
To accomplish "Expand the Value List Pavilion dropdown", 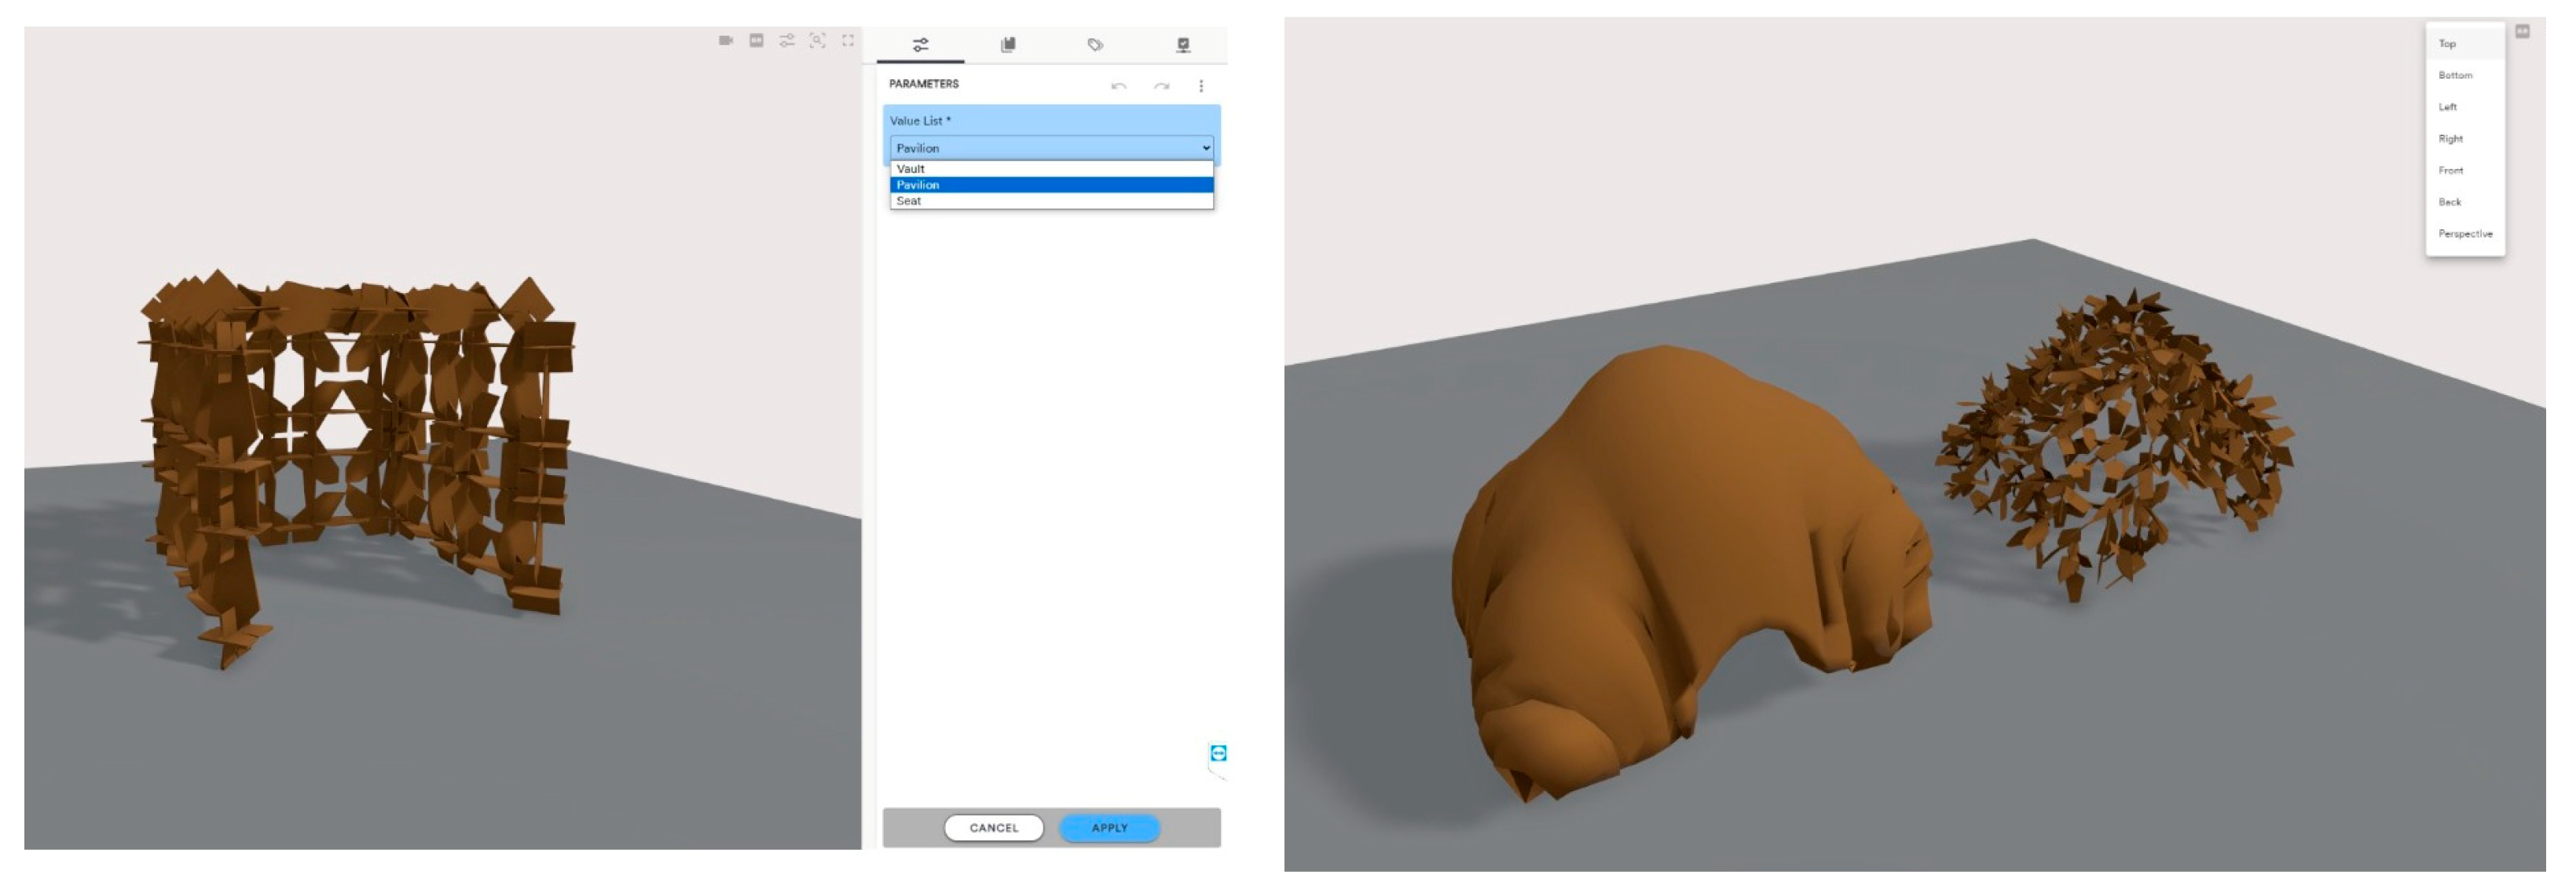I will point(1051,148).
